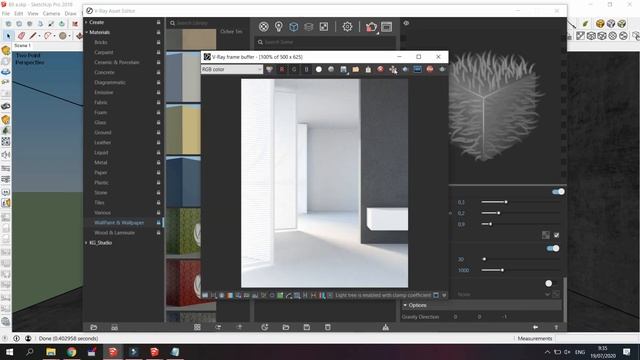
Task: Open the View menu in SketchUp
Action: [33, 13]
